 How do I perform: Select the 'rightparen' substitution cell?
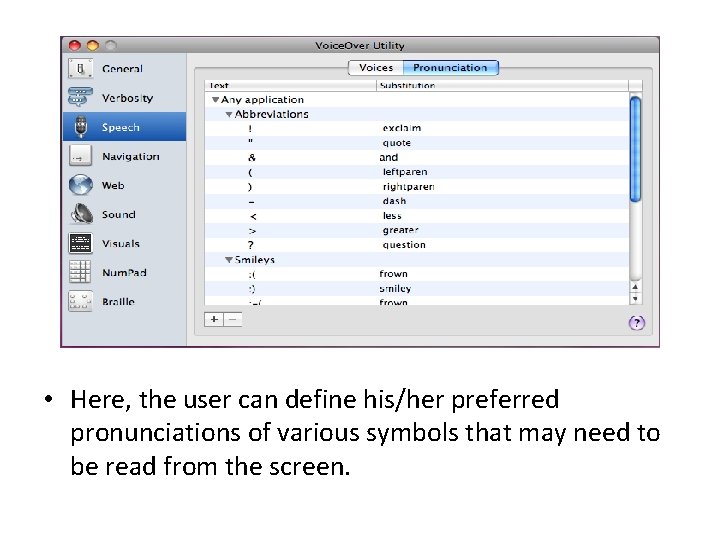[502, 186]
